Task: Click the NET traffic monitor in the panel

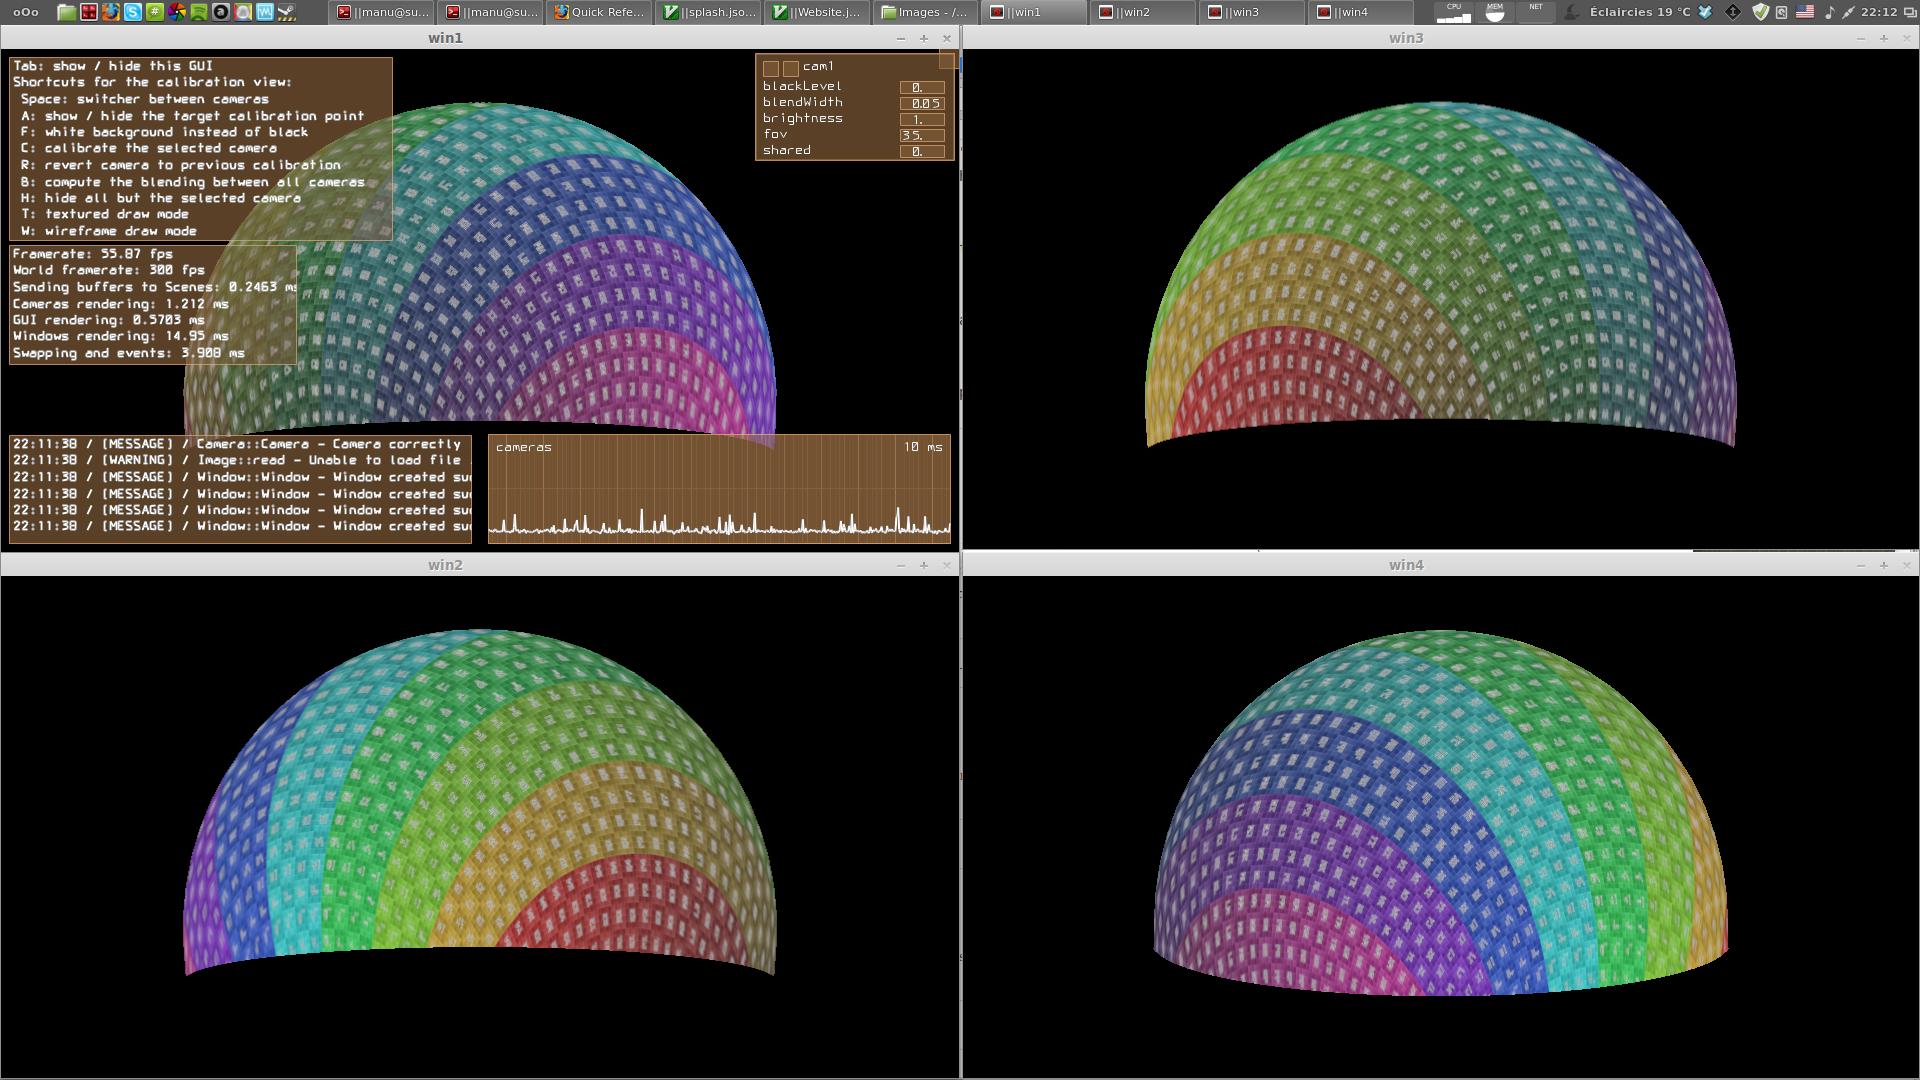Action: [1536, 12]
